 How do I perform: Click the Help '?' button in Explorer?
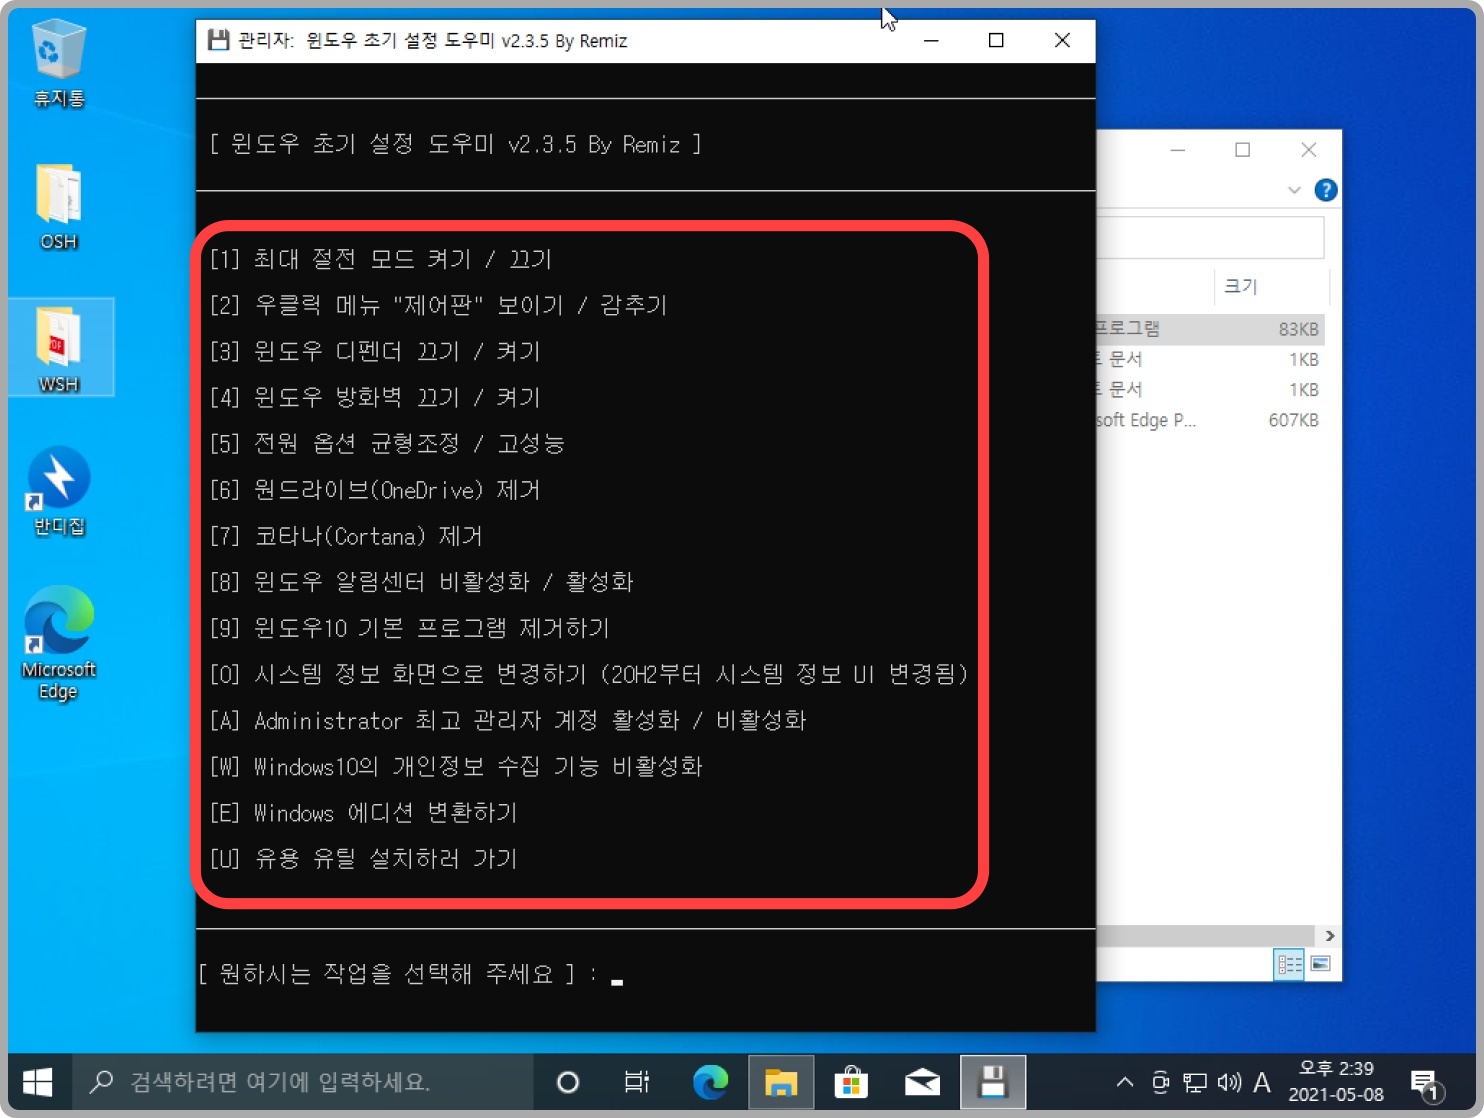click(1326, 189)
